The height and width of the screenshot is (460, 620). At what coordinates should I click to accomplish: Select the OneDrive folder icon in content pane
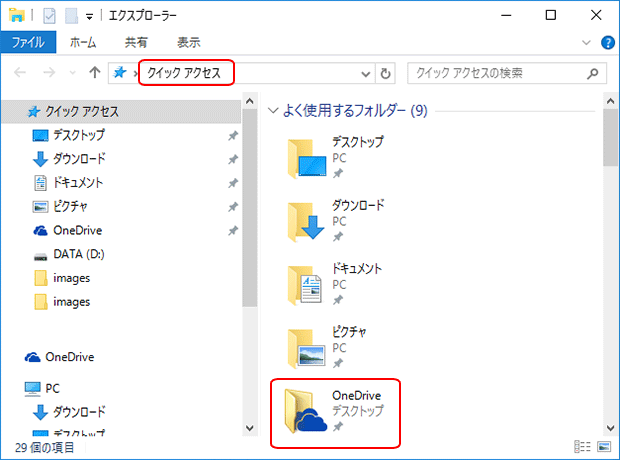click(305, 411)
